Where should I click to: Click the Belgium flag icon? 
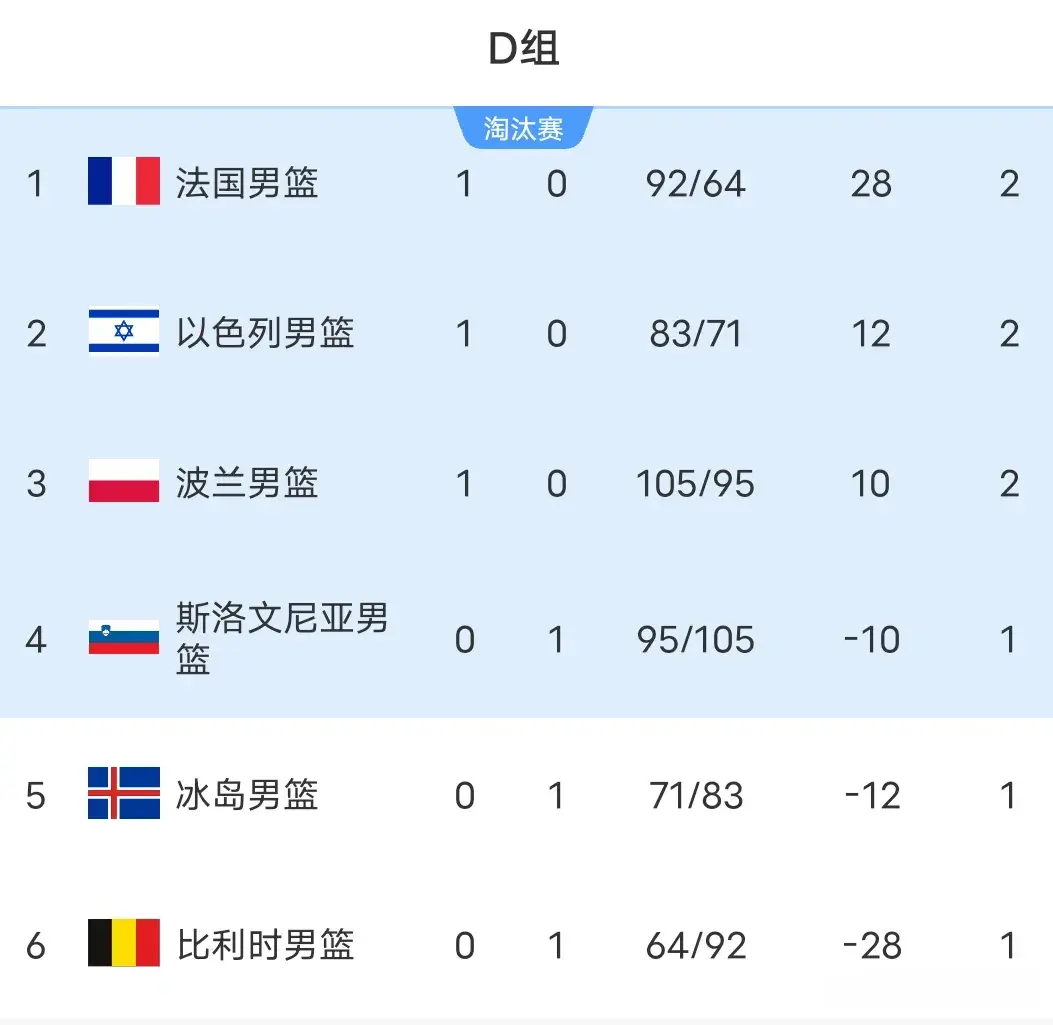(124, 943)
